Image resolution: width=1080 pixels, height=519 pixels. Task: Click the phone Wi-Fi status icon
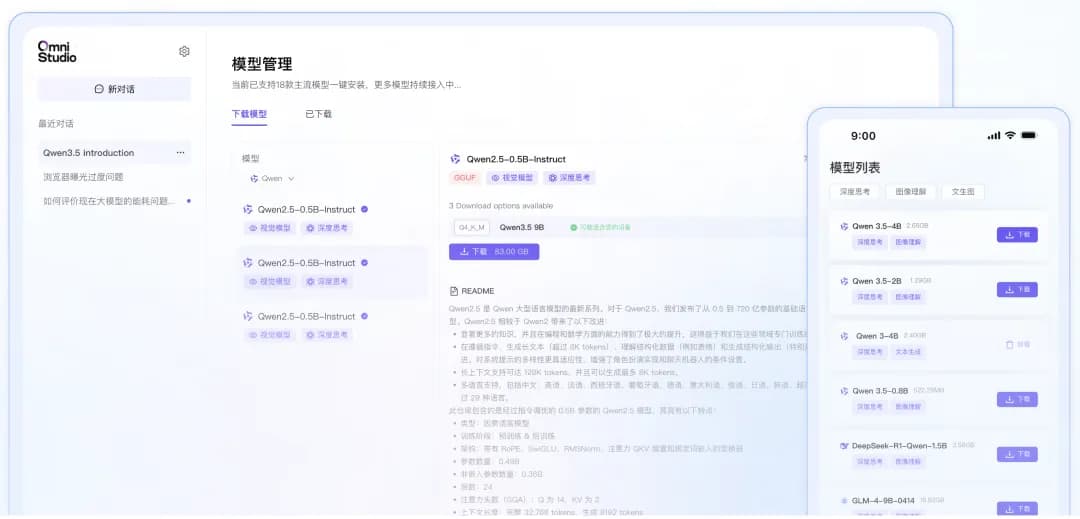click(1010, 136)
